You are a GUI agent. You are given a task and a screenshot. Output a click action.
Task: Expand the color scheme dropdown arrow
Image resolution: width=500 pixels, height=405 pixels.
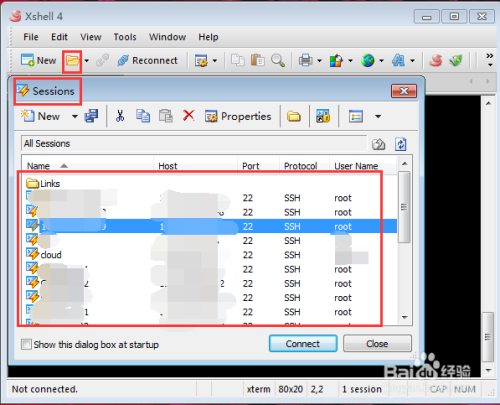(x=350, y=61)
